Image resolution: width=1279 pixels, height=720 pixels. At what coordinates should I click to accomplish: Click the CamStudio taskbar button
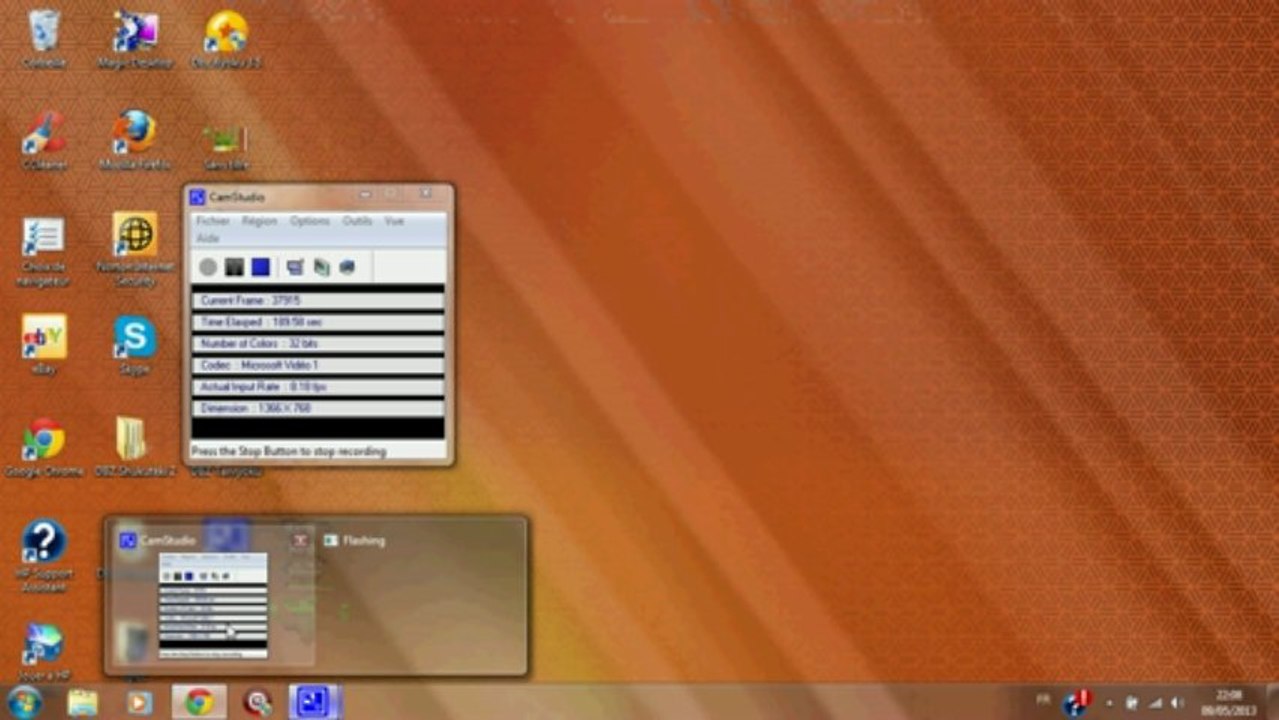[315, 702]
